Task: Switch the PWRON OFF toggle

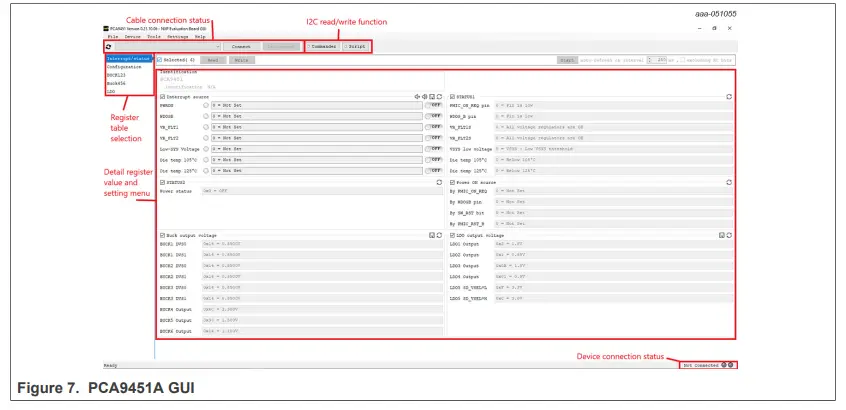Action: (434, 105)
